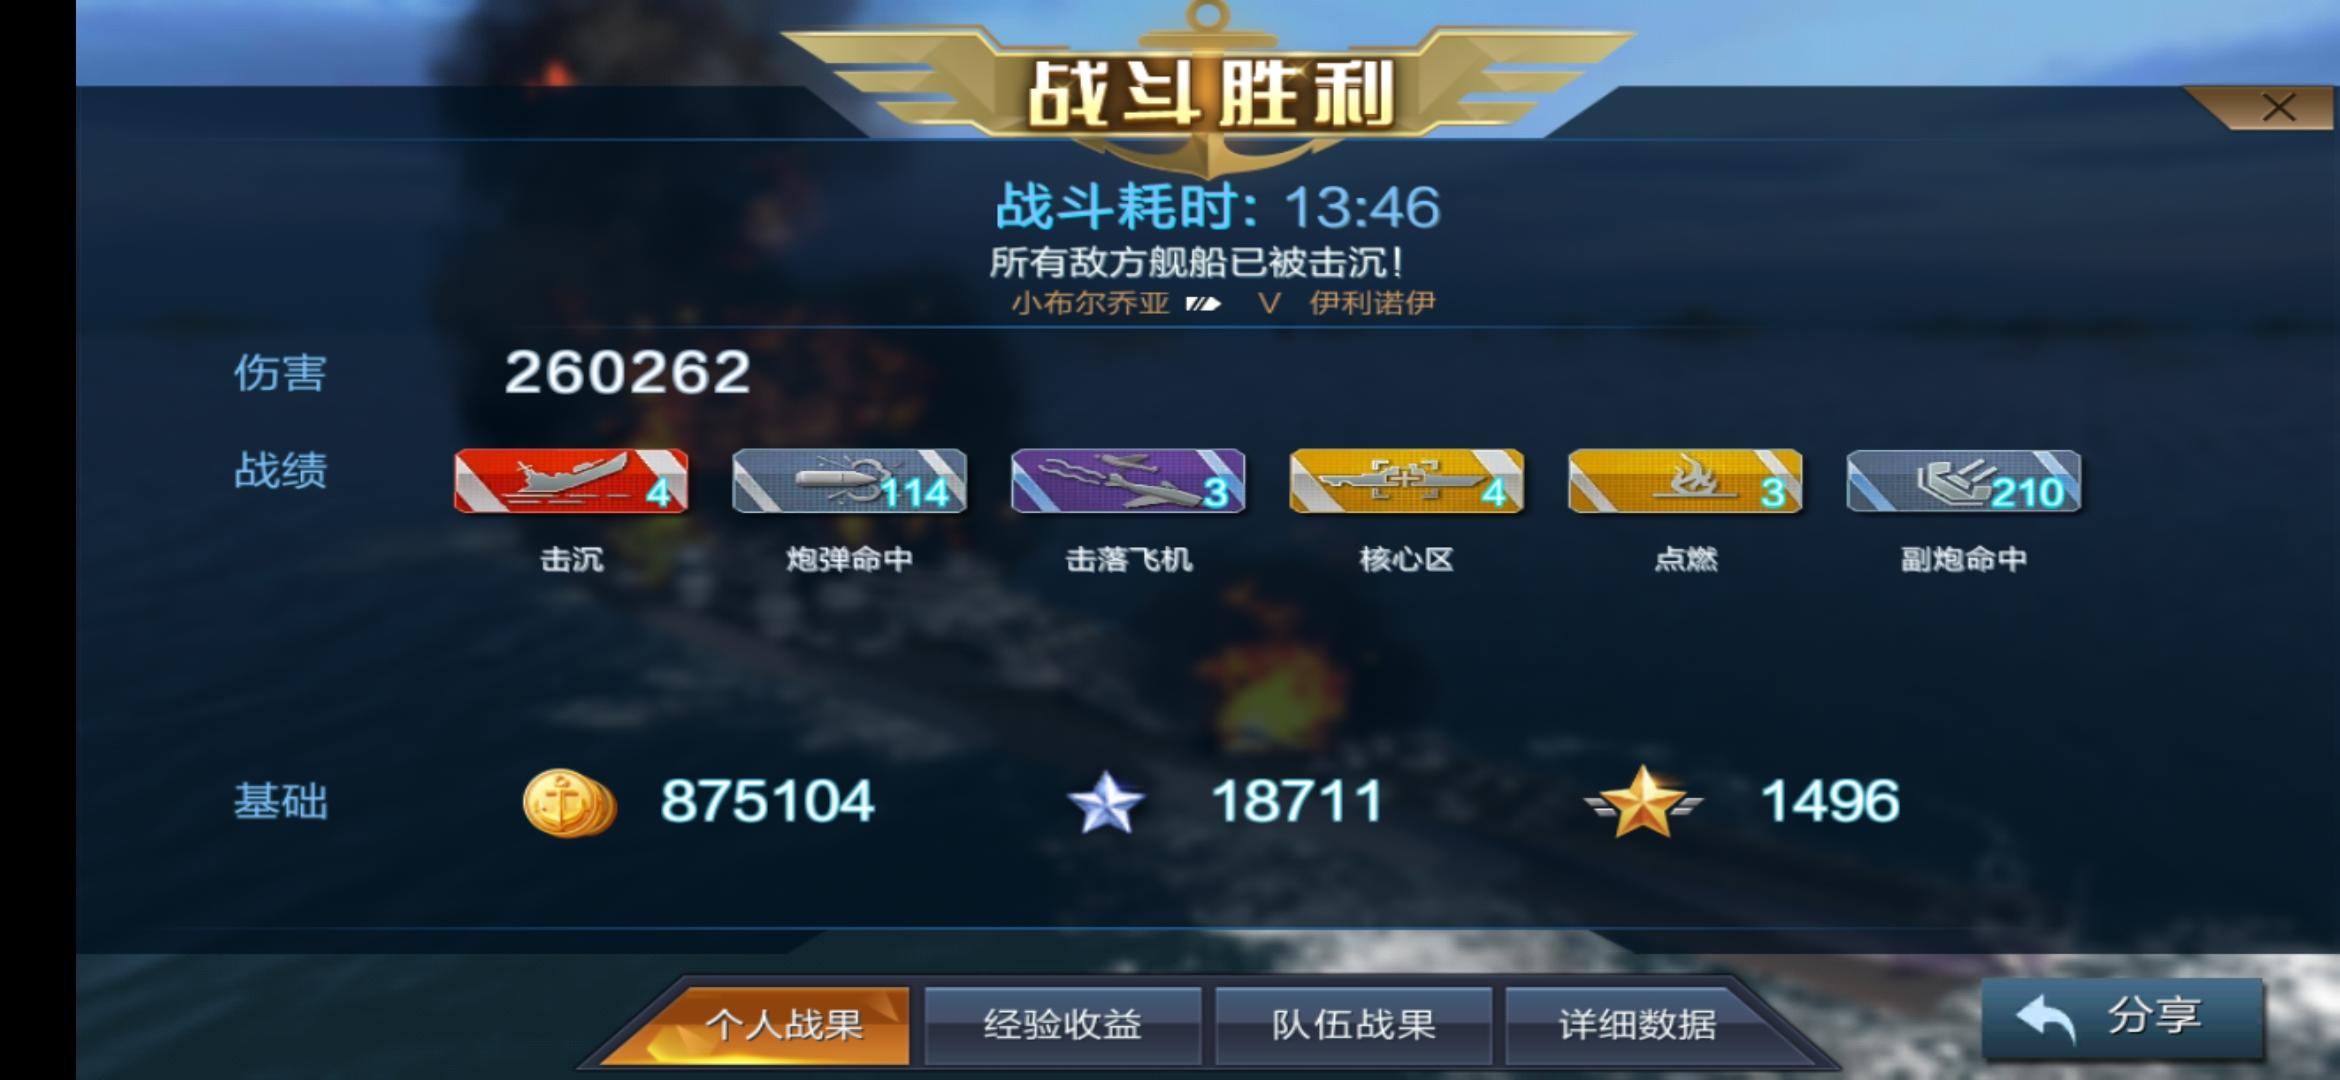Click the gold winged star icon

[x=1642, y=802]
